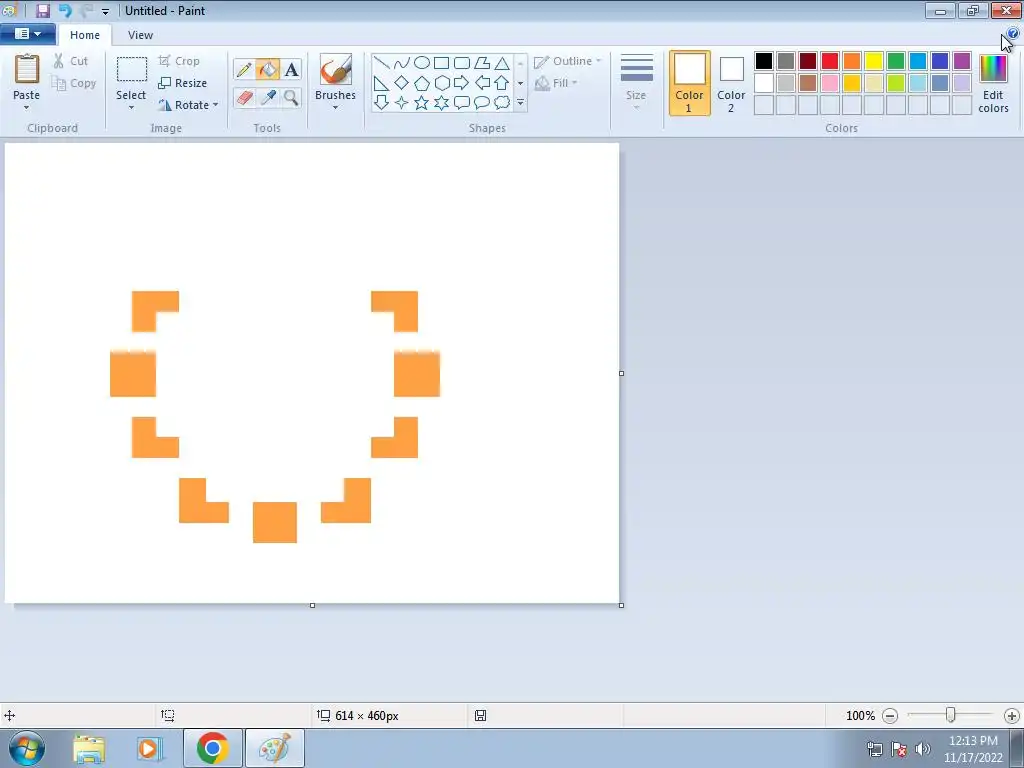Open the Brushes dropdown arrow
This screenshot has height=768, width=1024.
(335, 108)
